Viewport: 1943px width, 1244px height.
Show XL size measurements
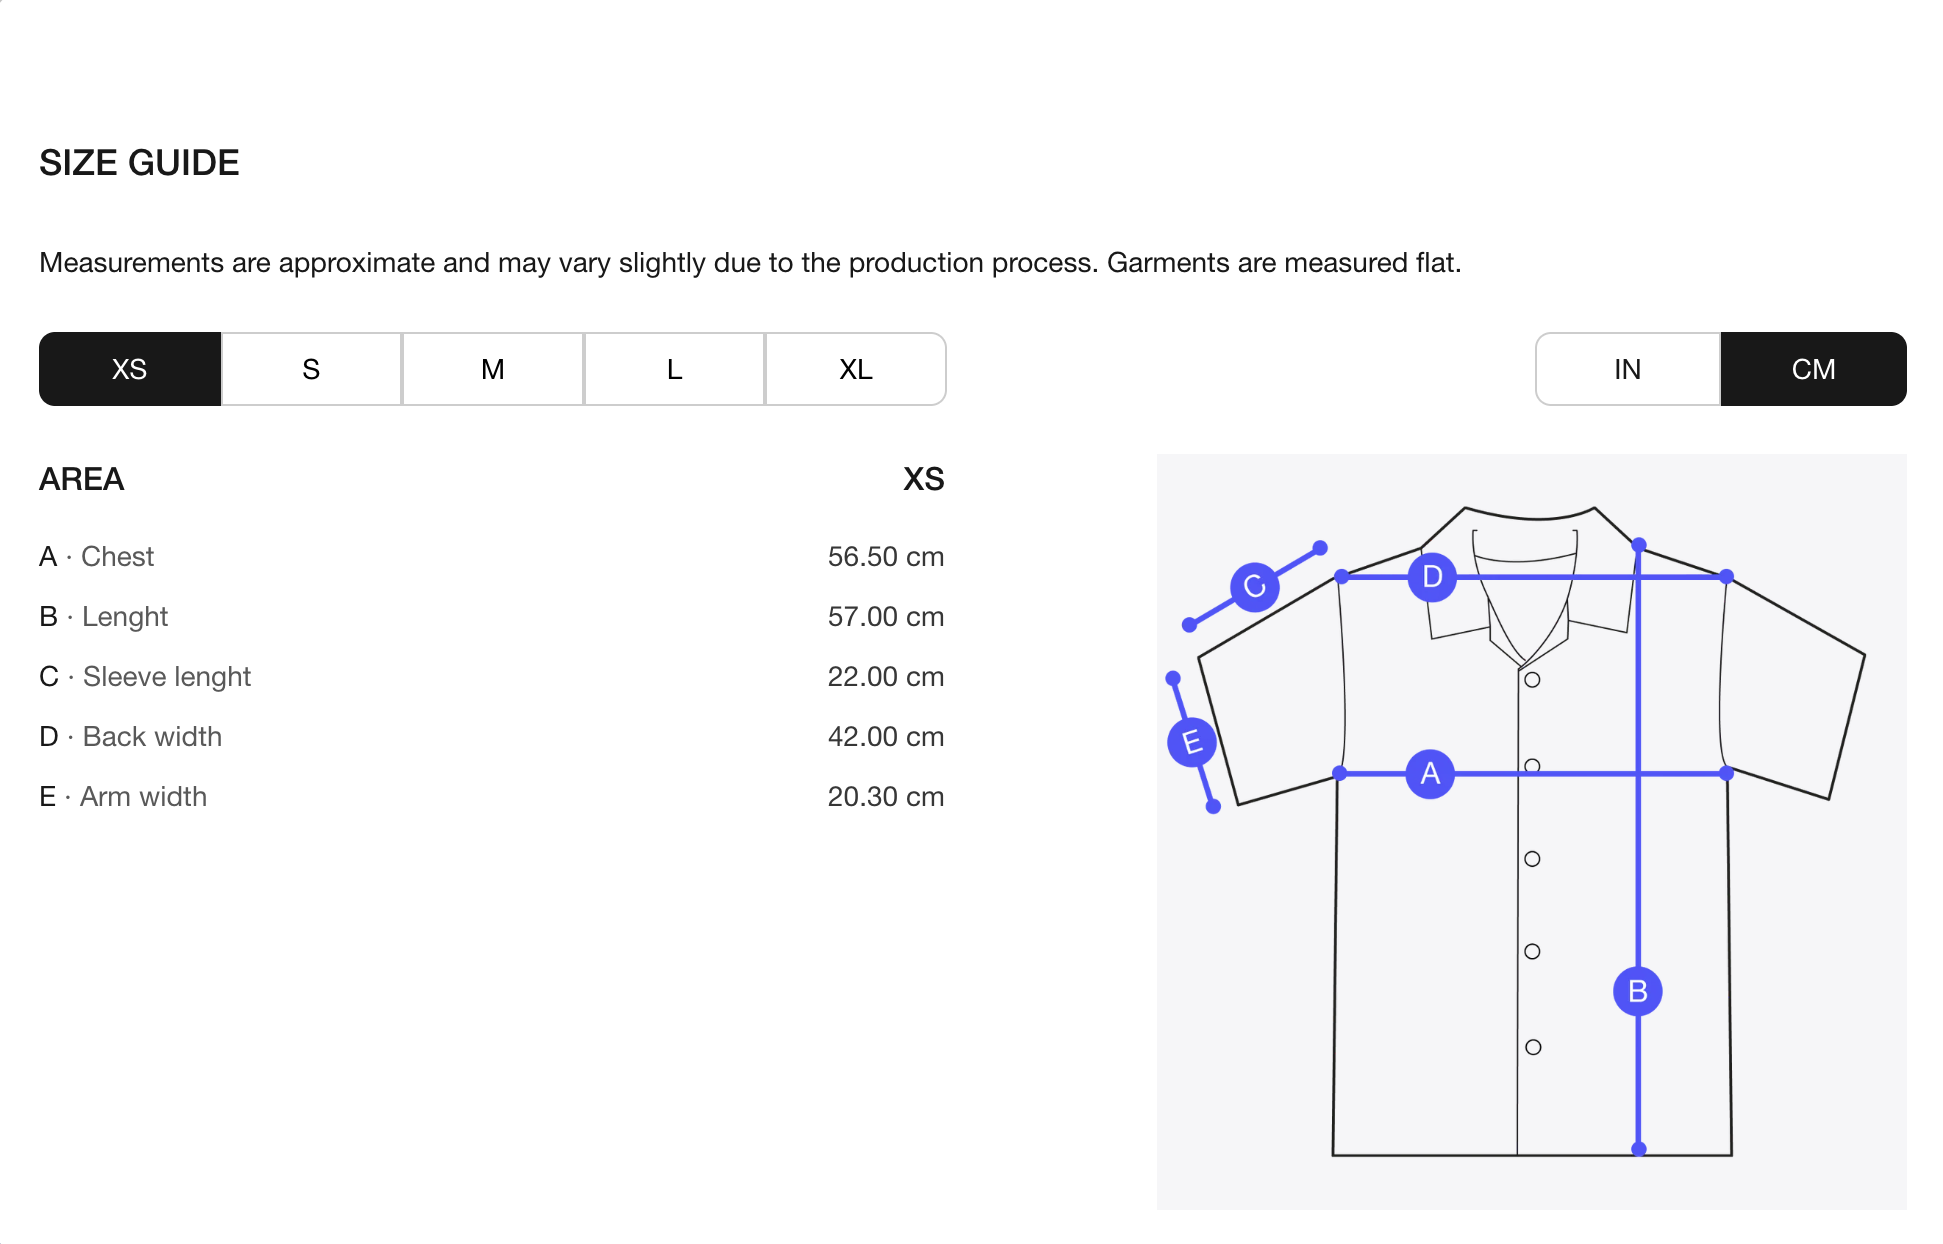855,369
